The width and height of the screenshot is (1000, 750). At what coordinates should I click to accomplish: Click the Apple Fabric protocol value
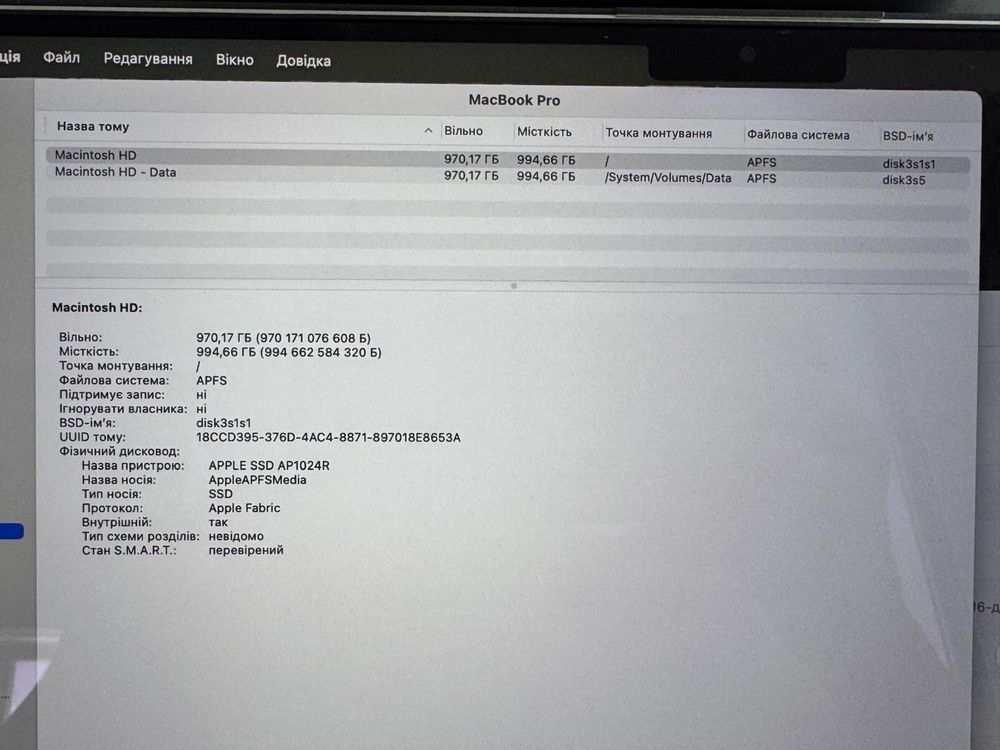pos(244,508)
